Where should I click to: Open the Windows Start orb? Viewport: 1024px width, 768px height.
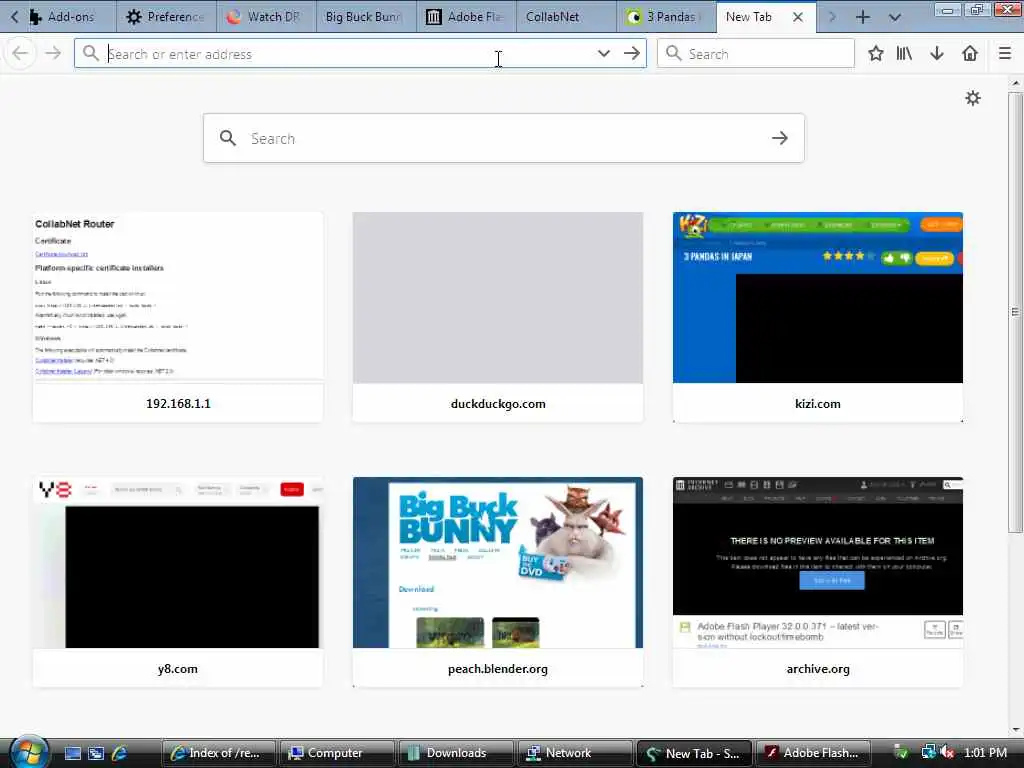tap(29, 752)
